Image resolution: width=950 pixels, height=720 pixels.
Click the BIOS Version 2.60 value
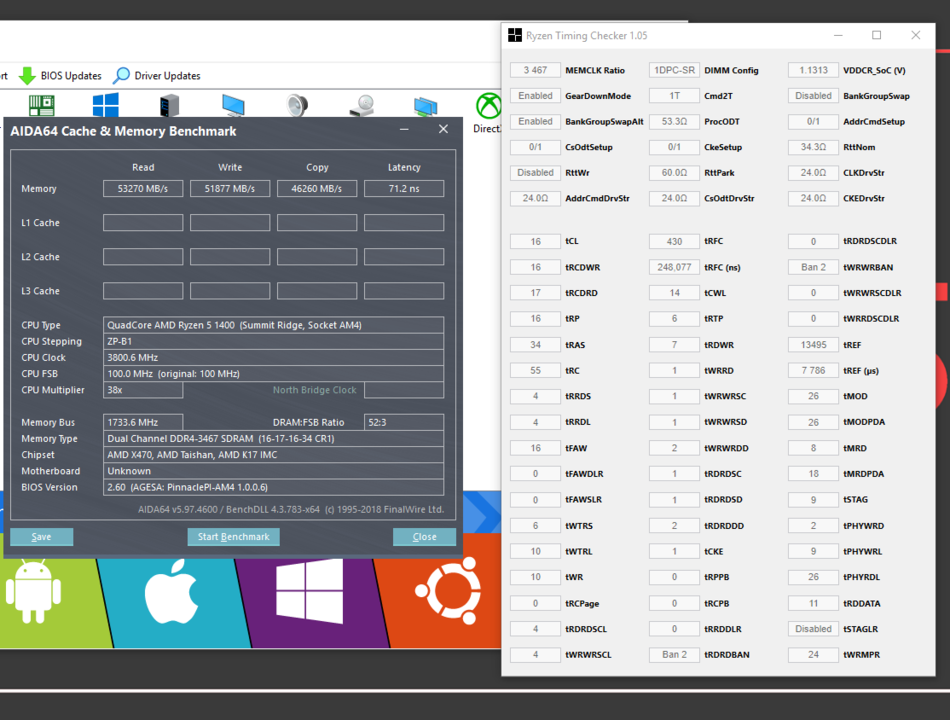(273, 487)
